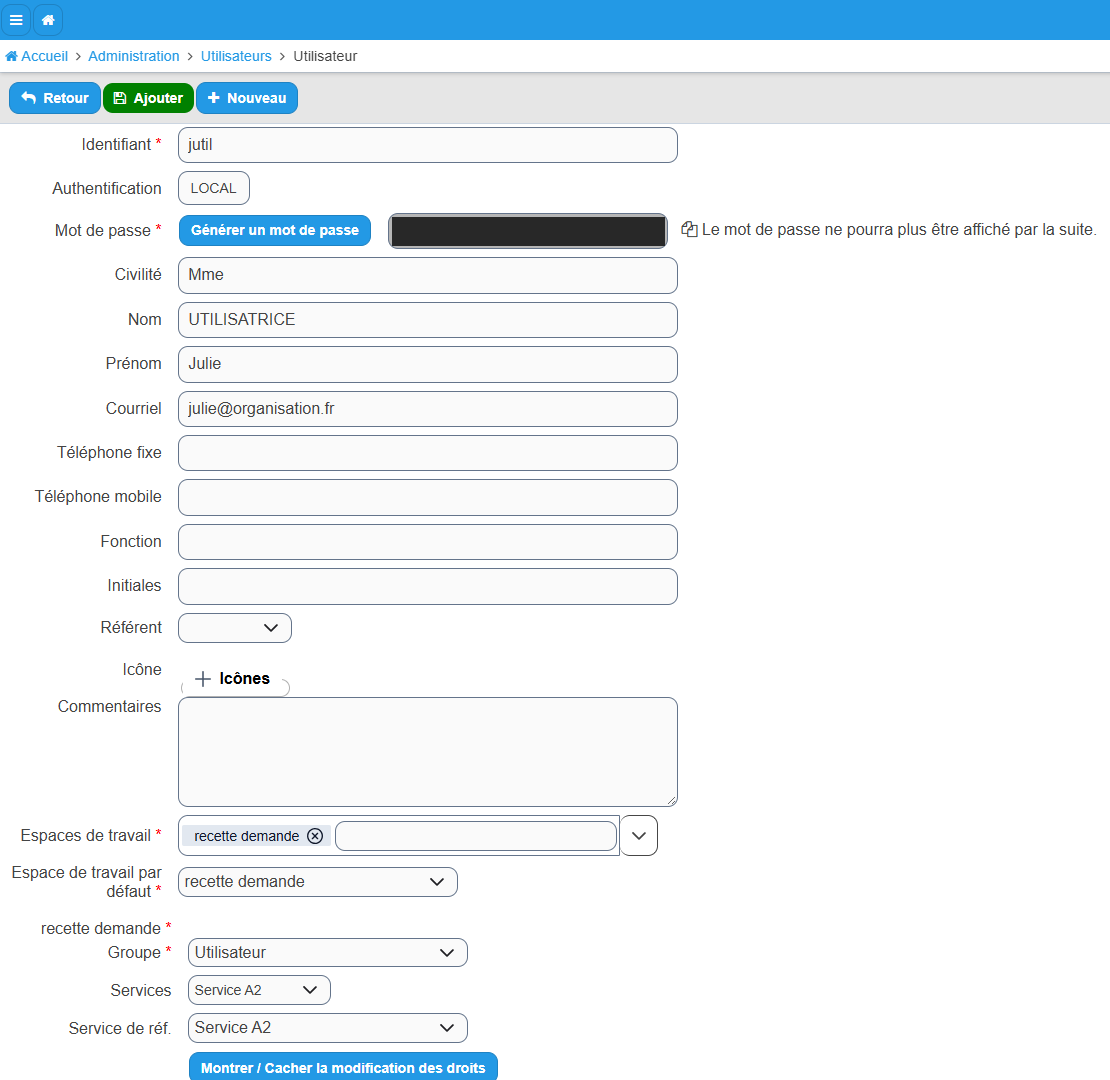Click the Identifiant field containing jutil
This screenshot has width=1110, height=1080.
[x=428, y=145]
